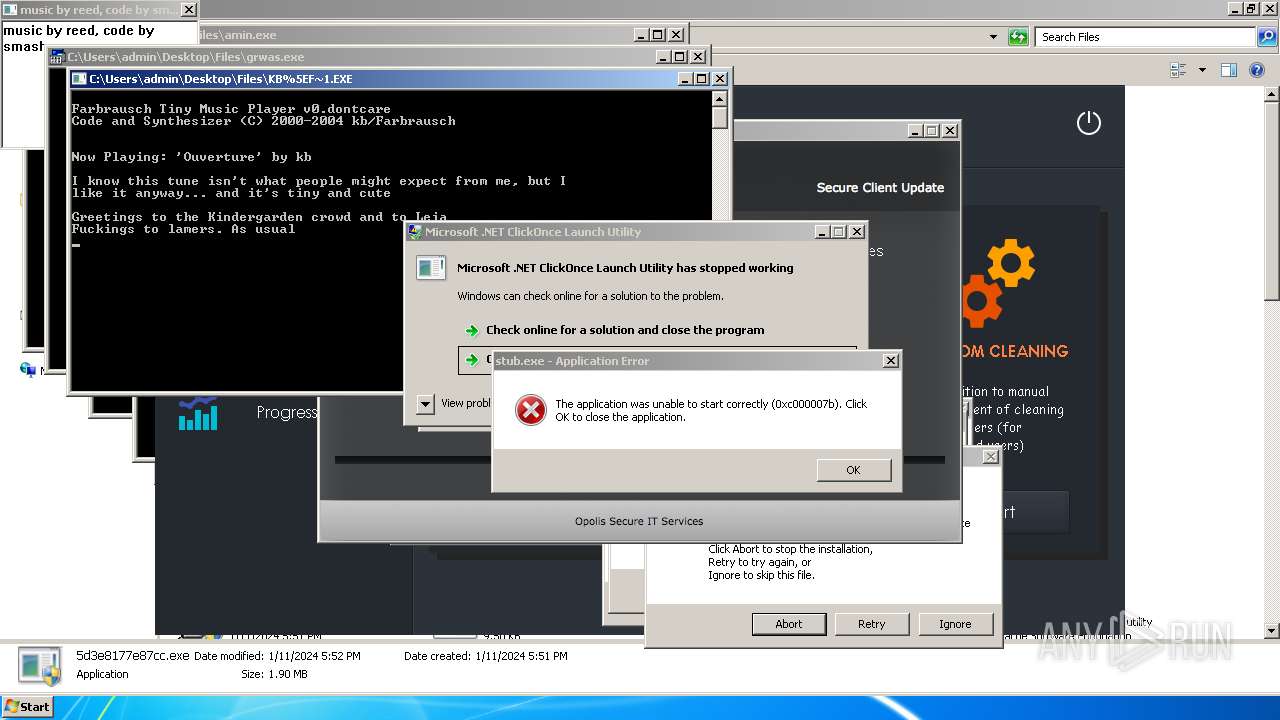Image resolution: width=1280 pixels, height=720 pixels.
Task: Click the Explorer scrollbar up arrow
Action: point(1272,94)
